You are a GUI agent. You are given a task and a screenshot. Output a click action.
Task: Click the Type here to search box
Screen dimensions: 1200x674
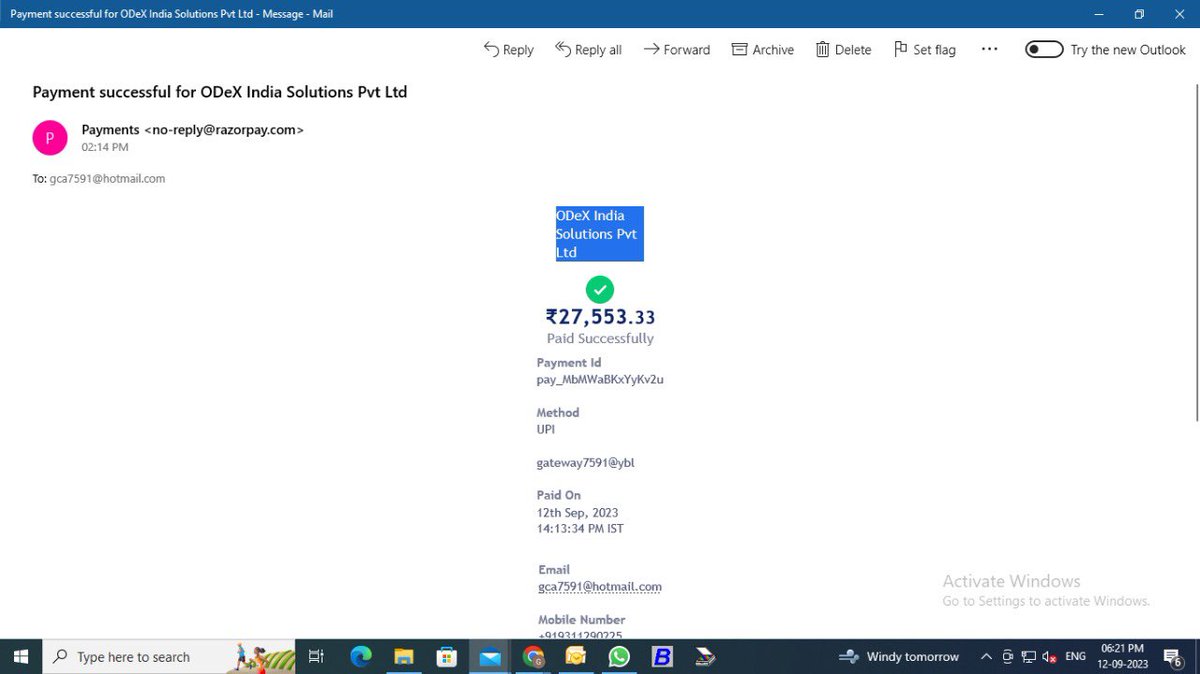tap(168, 657)
